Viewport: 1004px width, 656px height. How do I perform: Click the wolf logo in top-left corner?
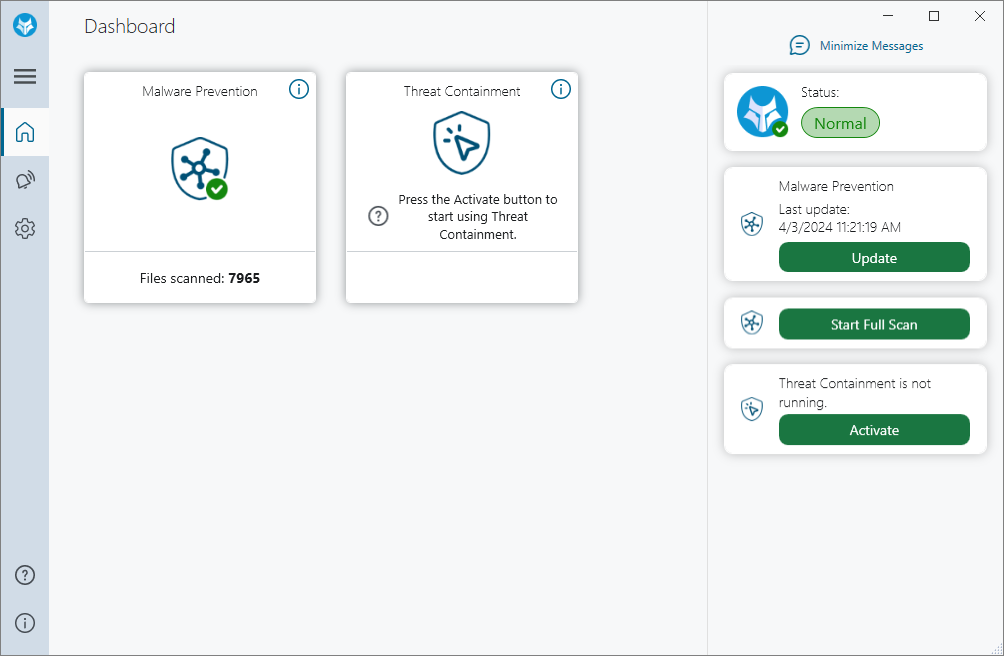pos(25,25)
